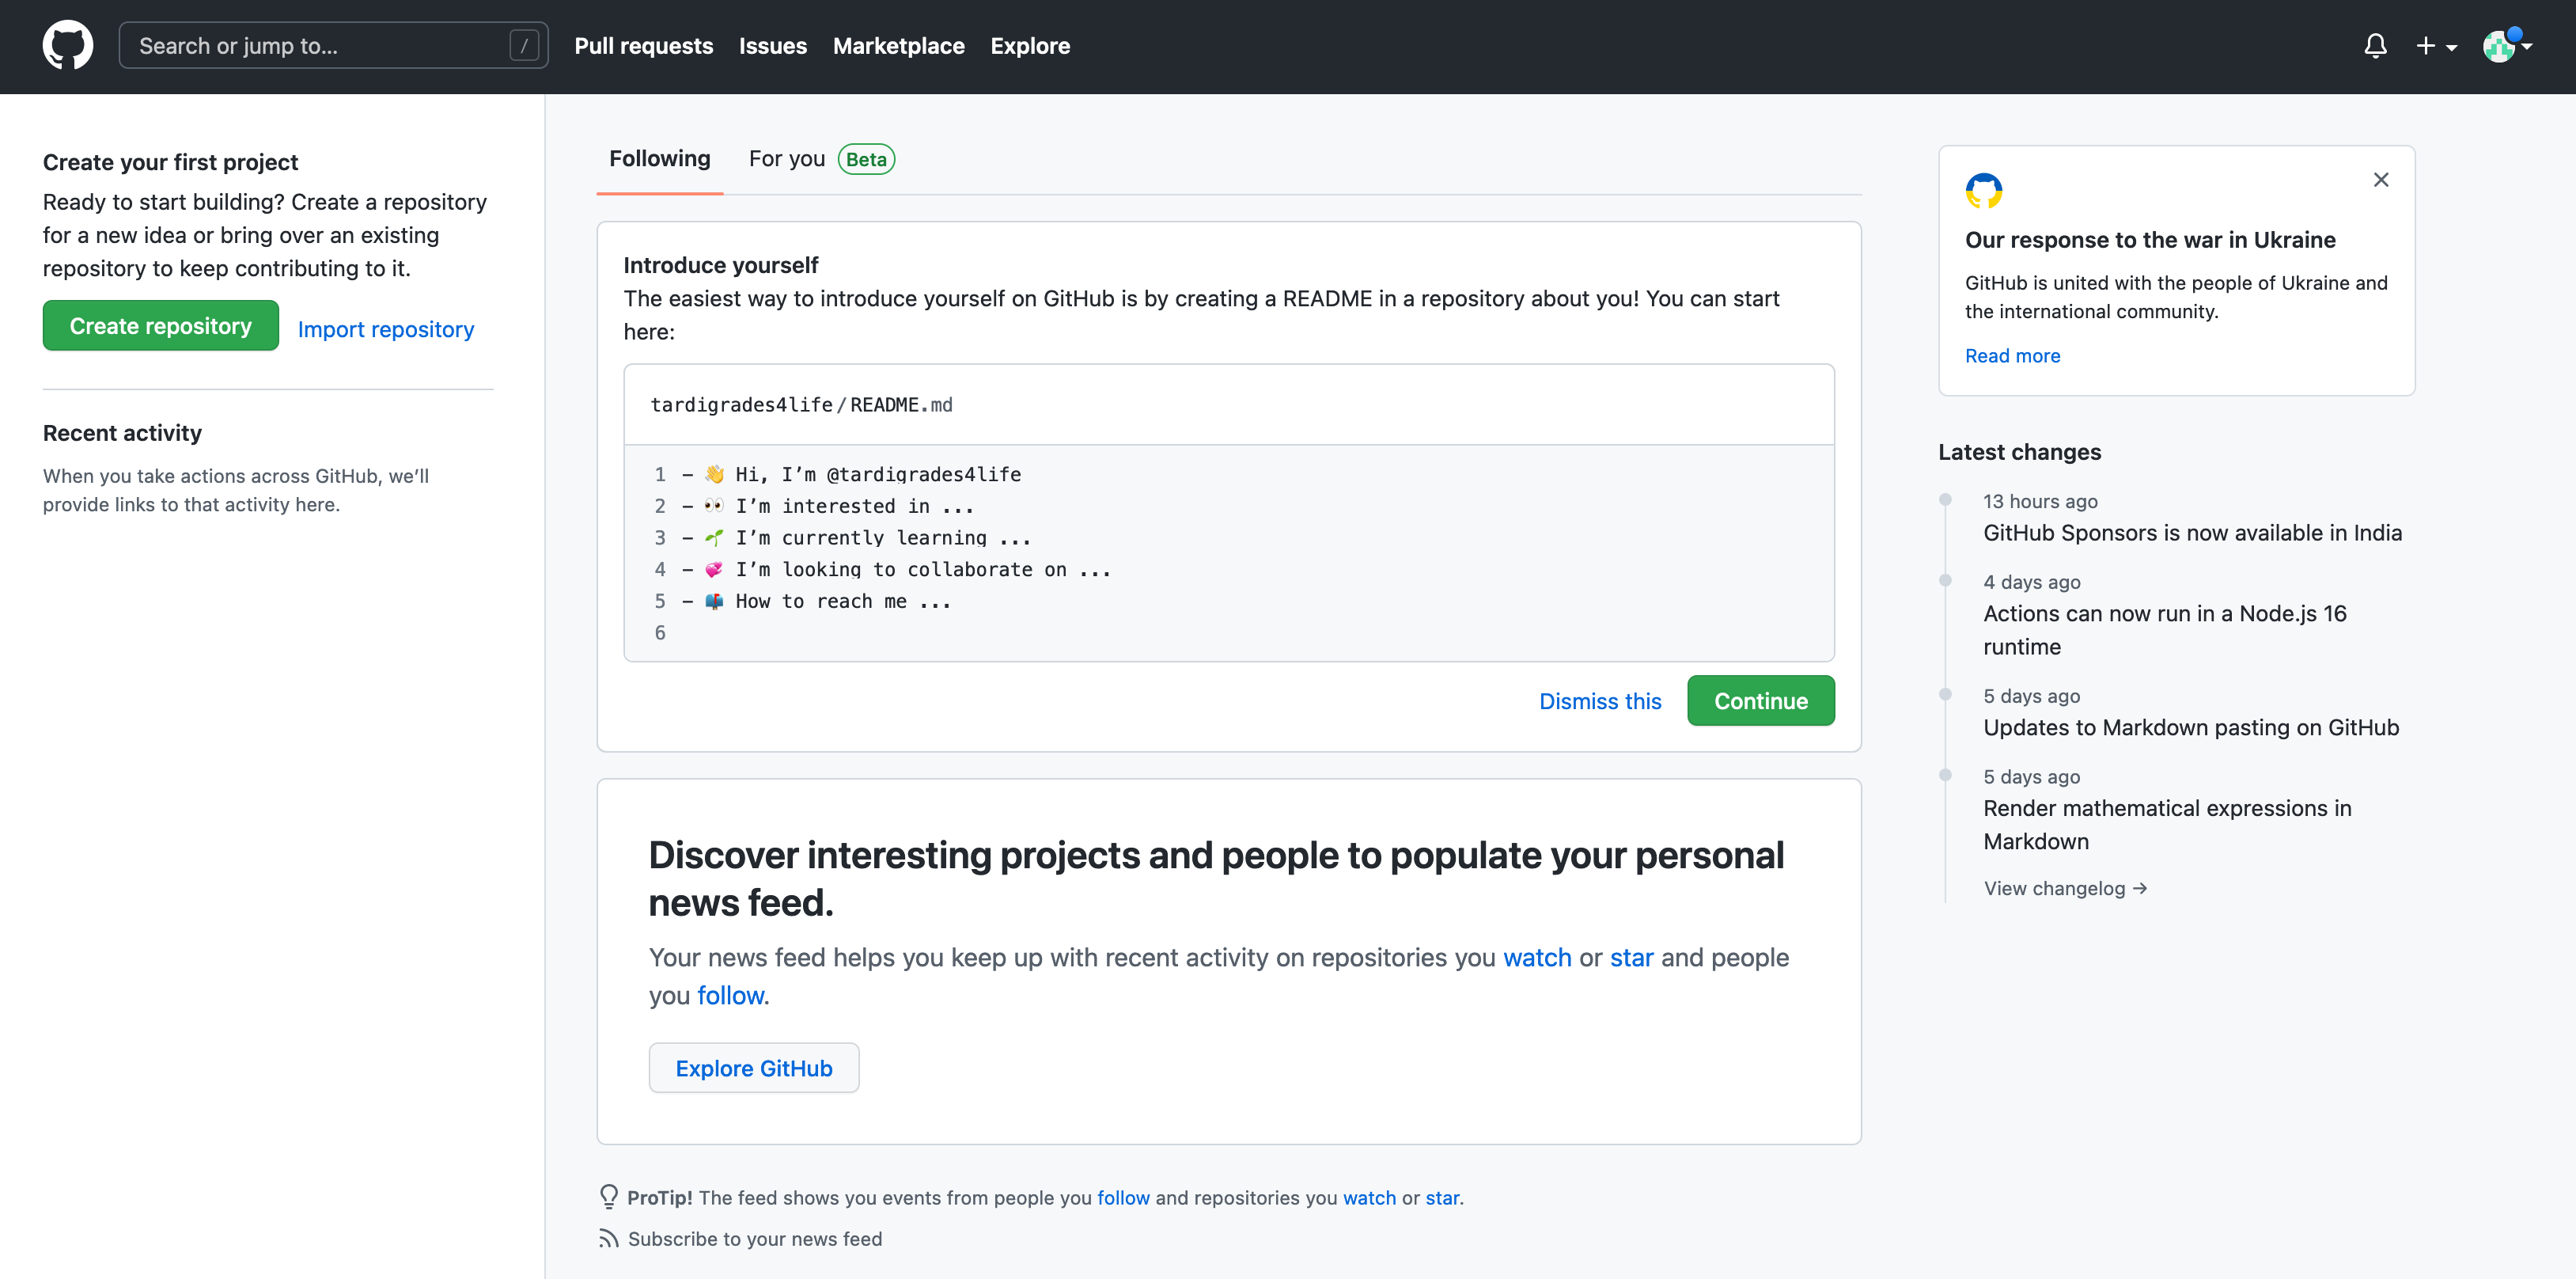Click the star link in news feed description
Screen dimensions: 2576x1279
click(x=1631, y=958)
